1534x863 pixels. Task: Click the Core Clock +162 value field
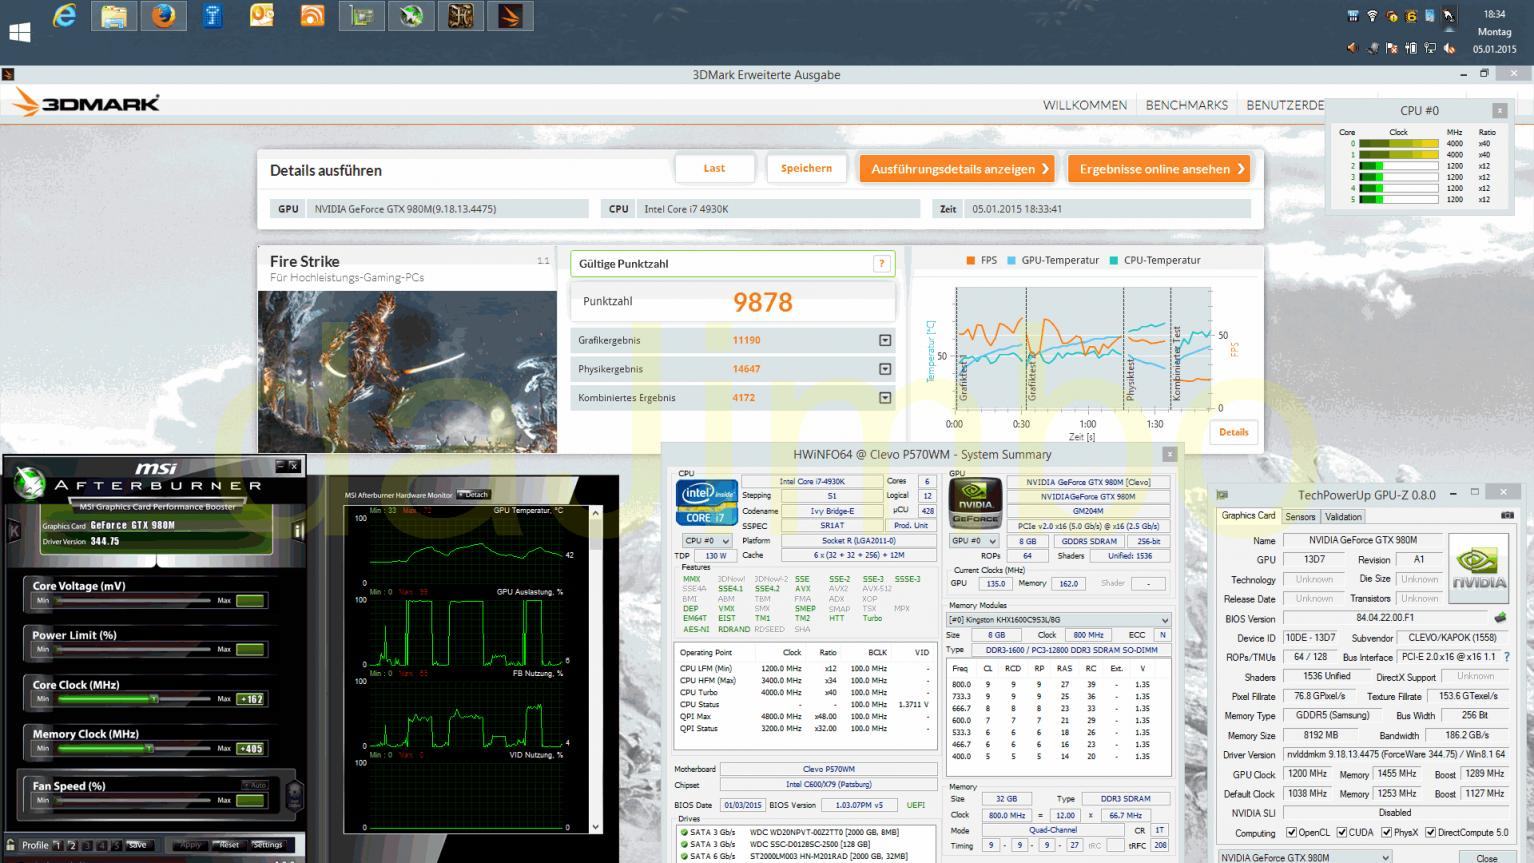[x=250, y=699]
